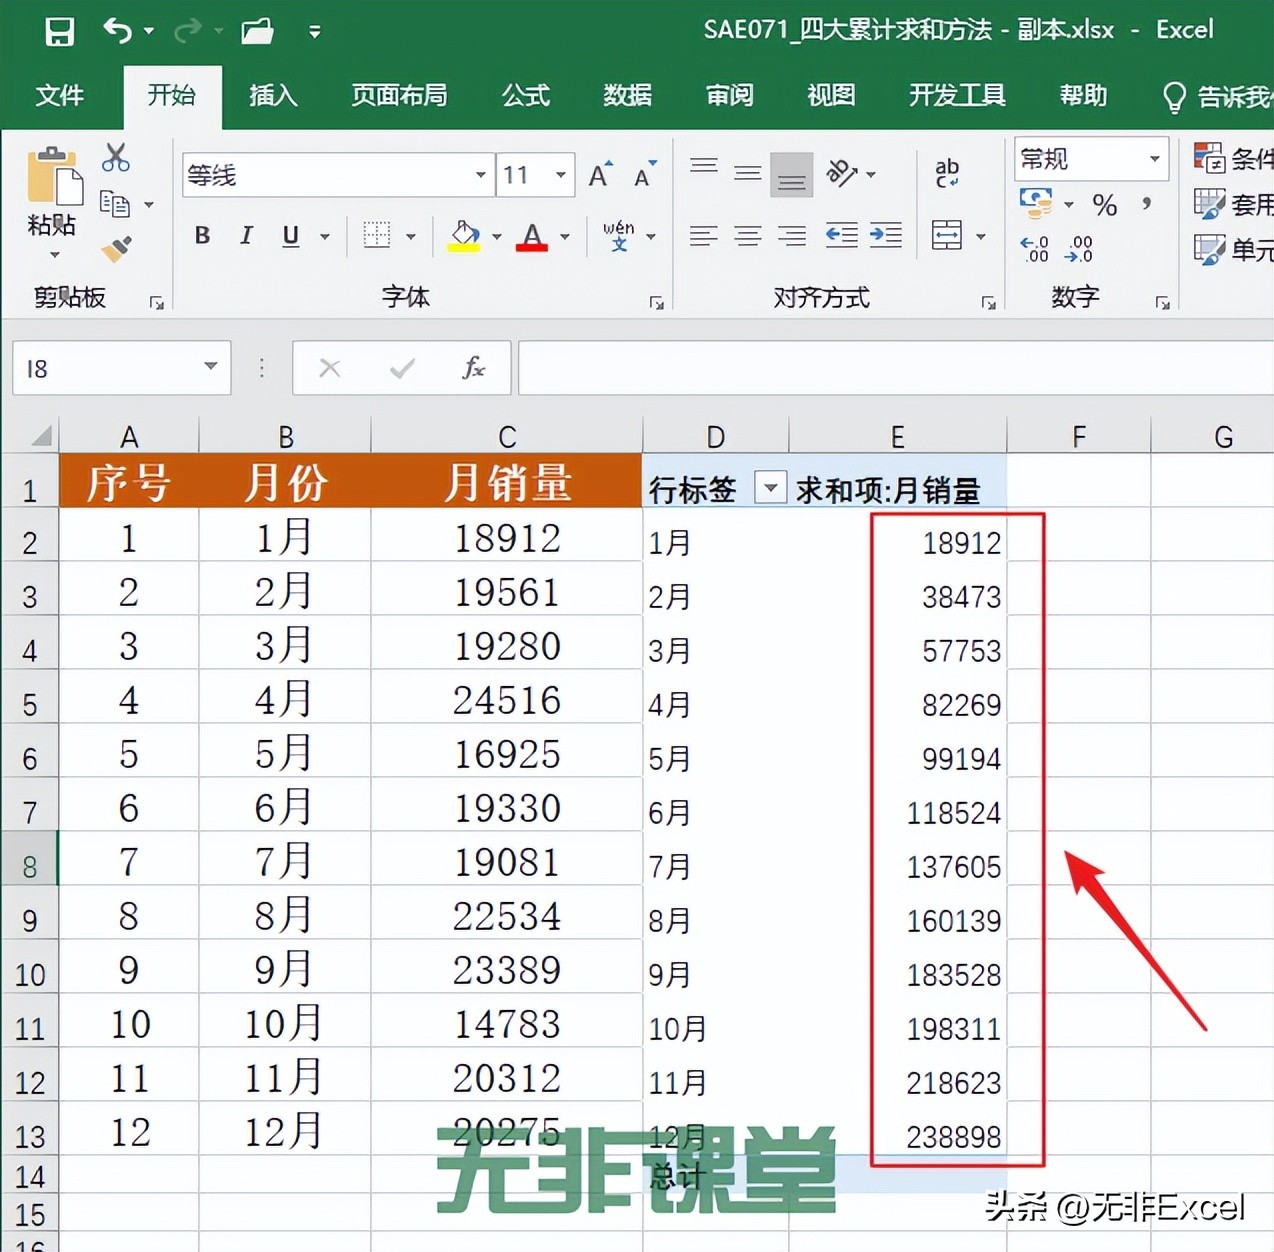Toggle bold formatting with the B button
Screen dimensions: 1274x1252
201,236
